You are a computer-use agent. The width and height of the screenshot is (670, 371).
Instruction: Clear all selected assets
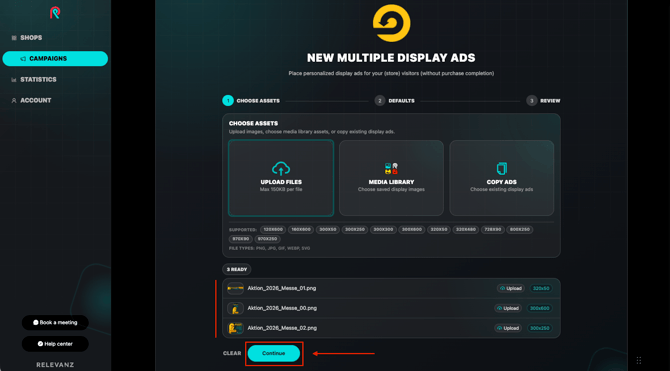[x=232, y=353]
